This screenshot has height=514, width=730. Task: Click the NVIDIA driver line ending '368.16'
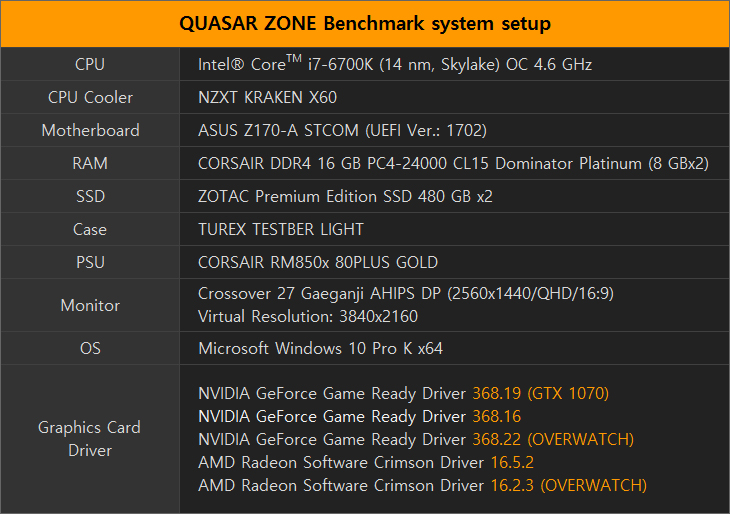pyautogui.click(x=359, y=416)
